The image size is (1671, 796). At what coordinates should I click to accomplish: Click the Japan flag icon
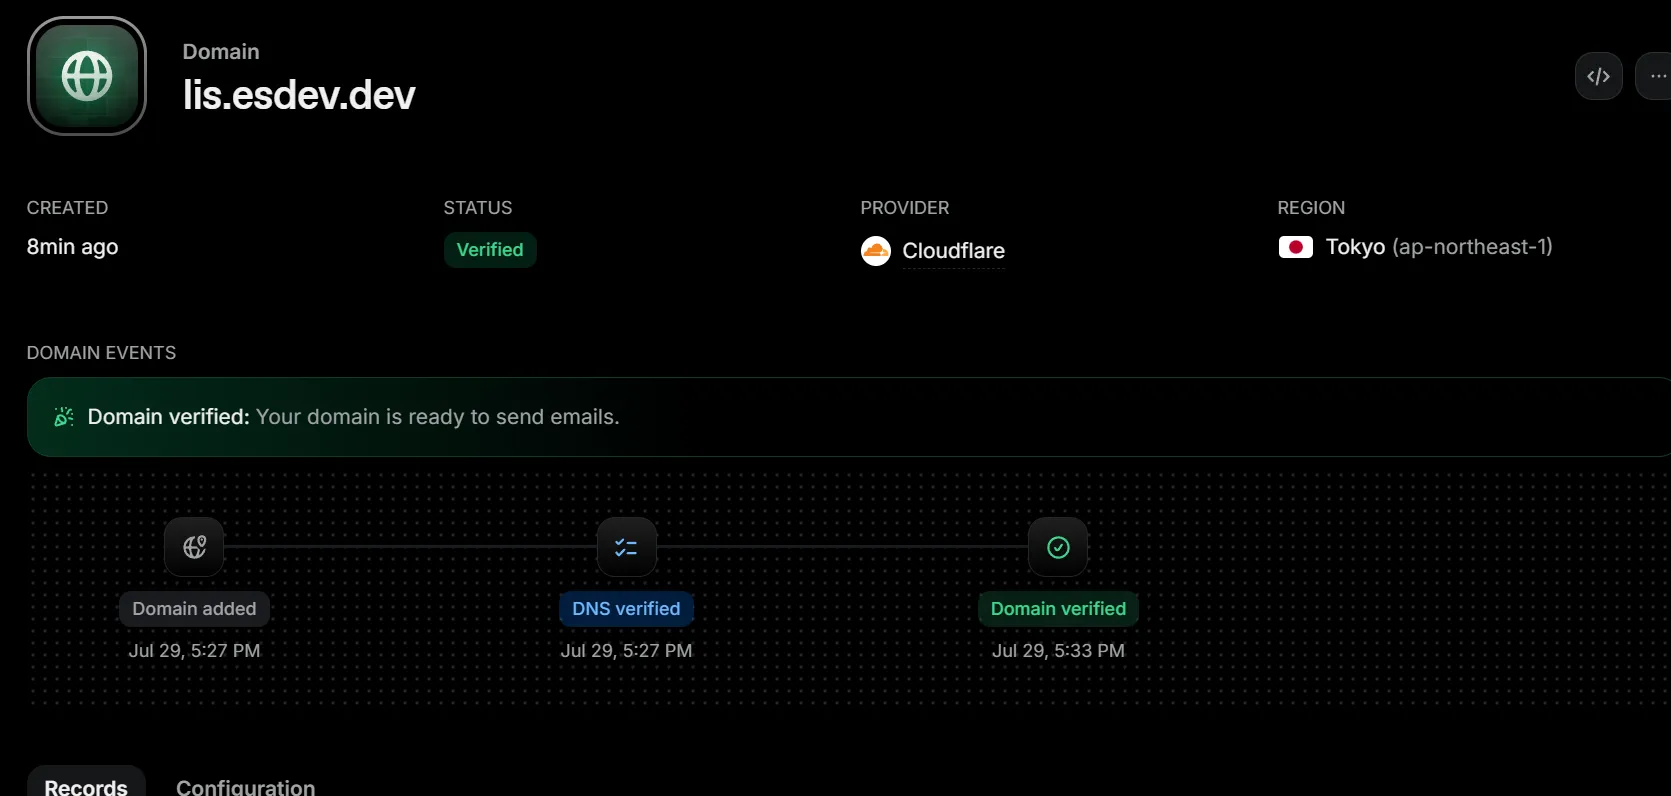coord(1296,247)
